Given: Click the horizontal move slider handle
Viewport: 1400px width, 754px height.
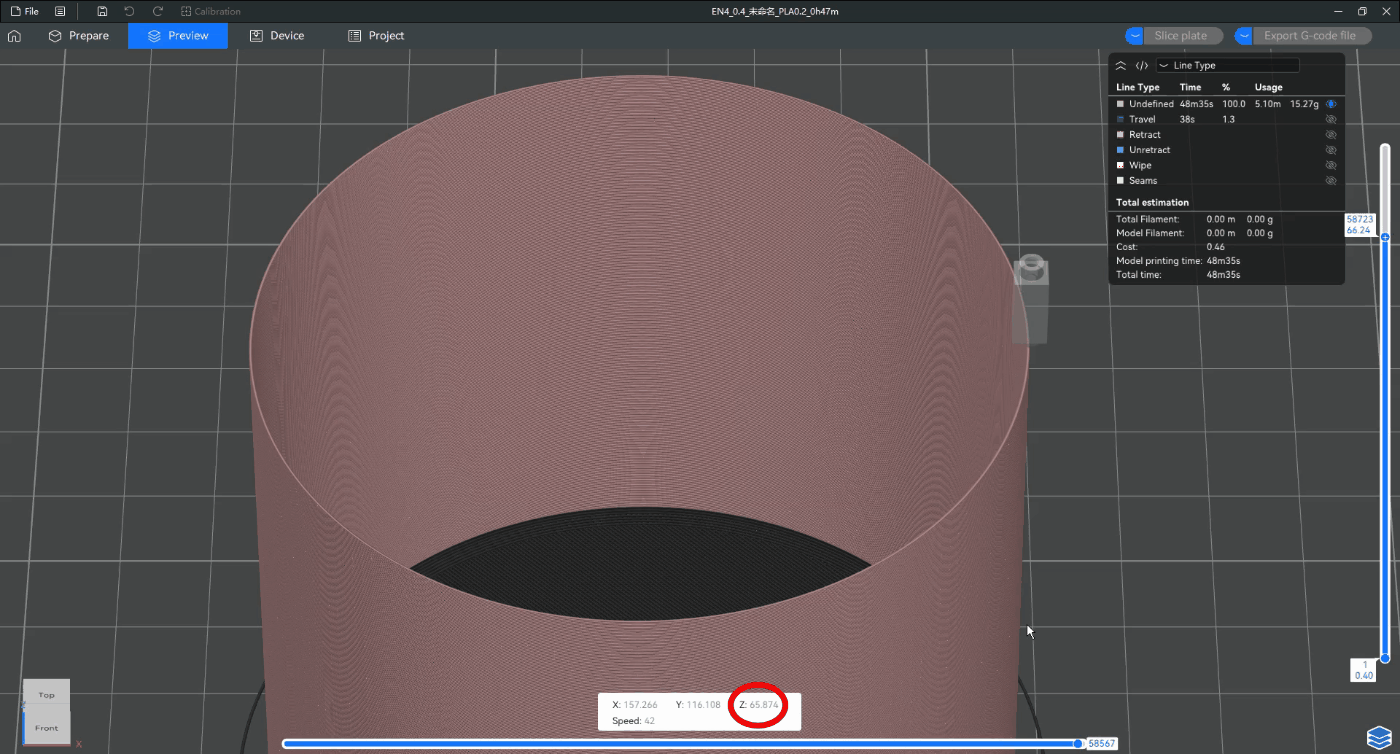Looking at the screenshot, I should pos(1077,743).
